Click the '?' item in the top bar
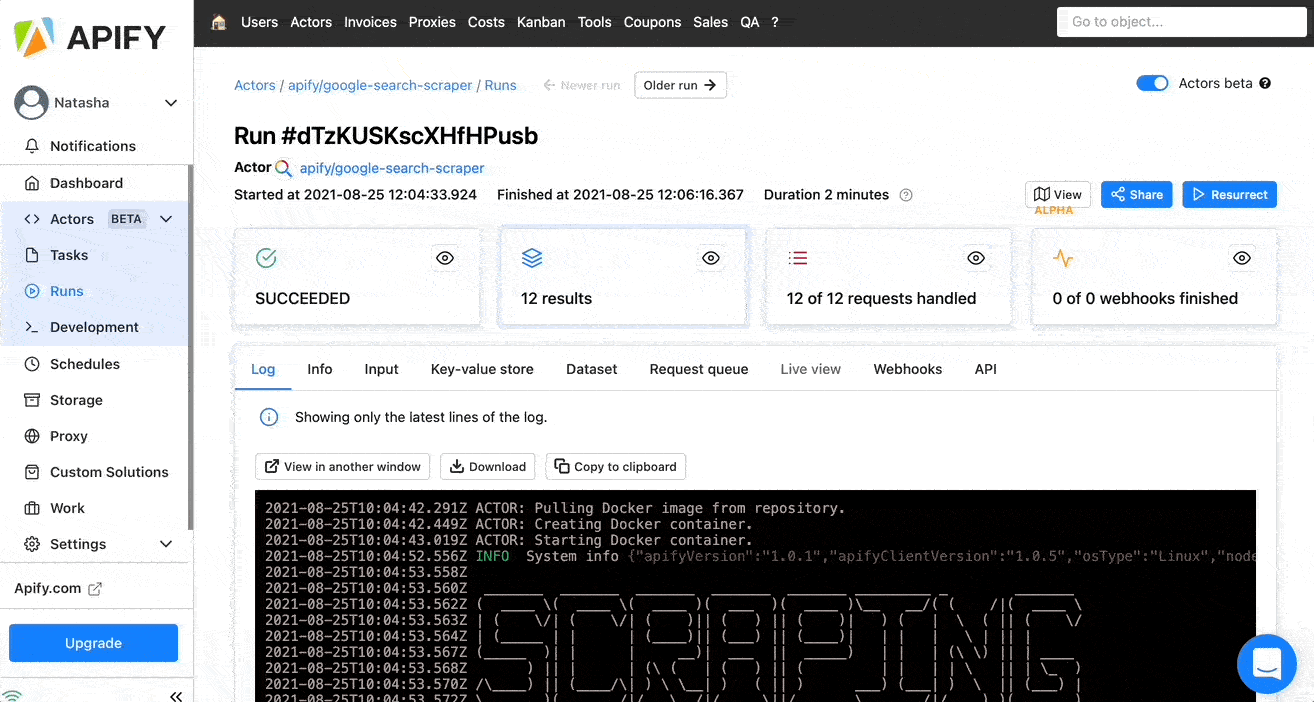The height and width of the screenshot is (702, 1314). coord(775,22)
